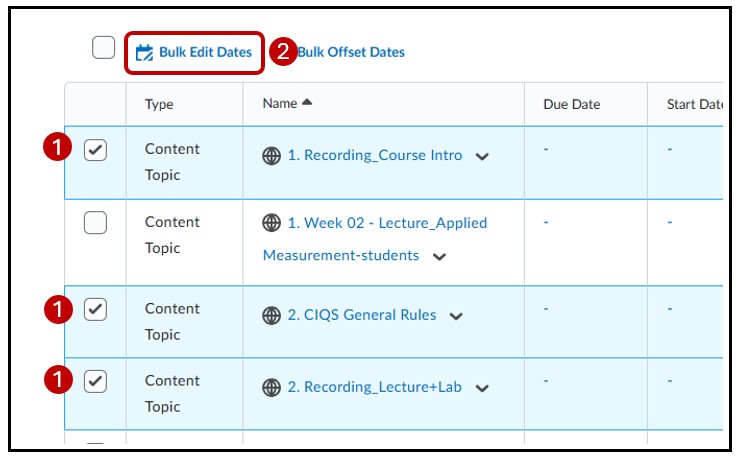Click the Bulk Offset Dates link
Screen dimensions: 739x457
351,52
